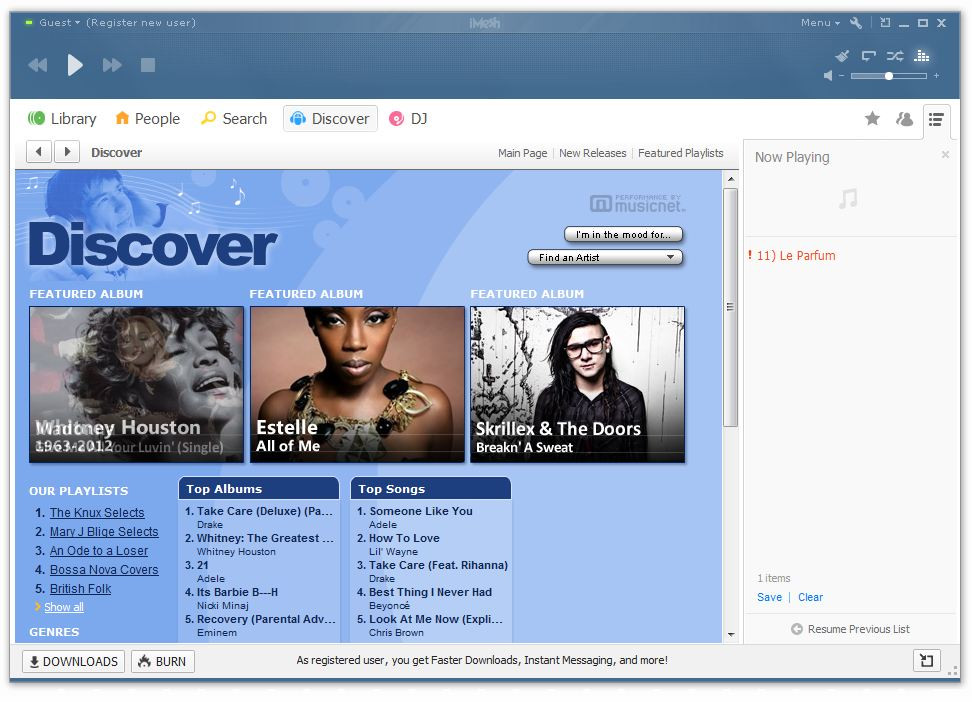Open top album Whitney: The Greatest
972x702 pixels.
click(x=265, y=538)
